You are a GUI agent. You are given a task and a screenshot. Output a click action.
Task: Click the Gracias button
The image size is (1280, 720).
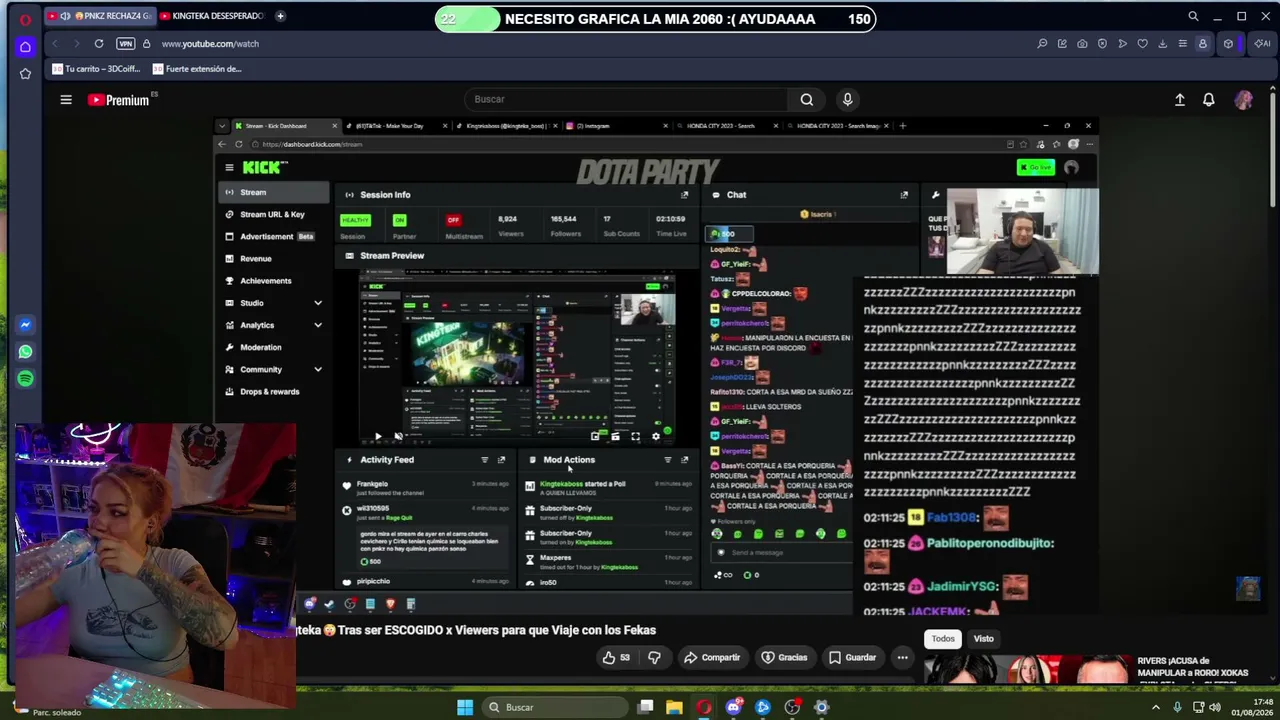[x=785, y=658]
